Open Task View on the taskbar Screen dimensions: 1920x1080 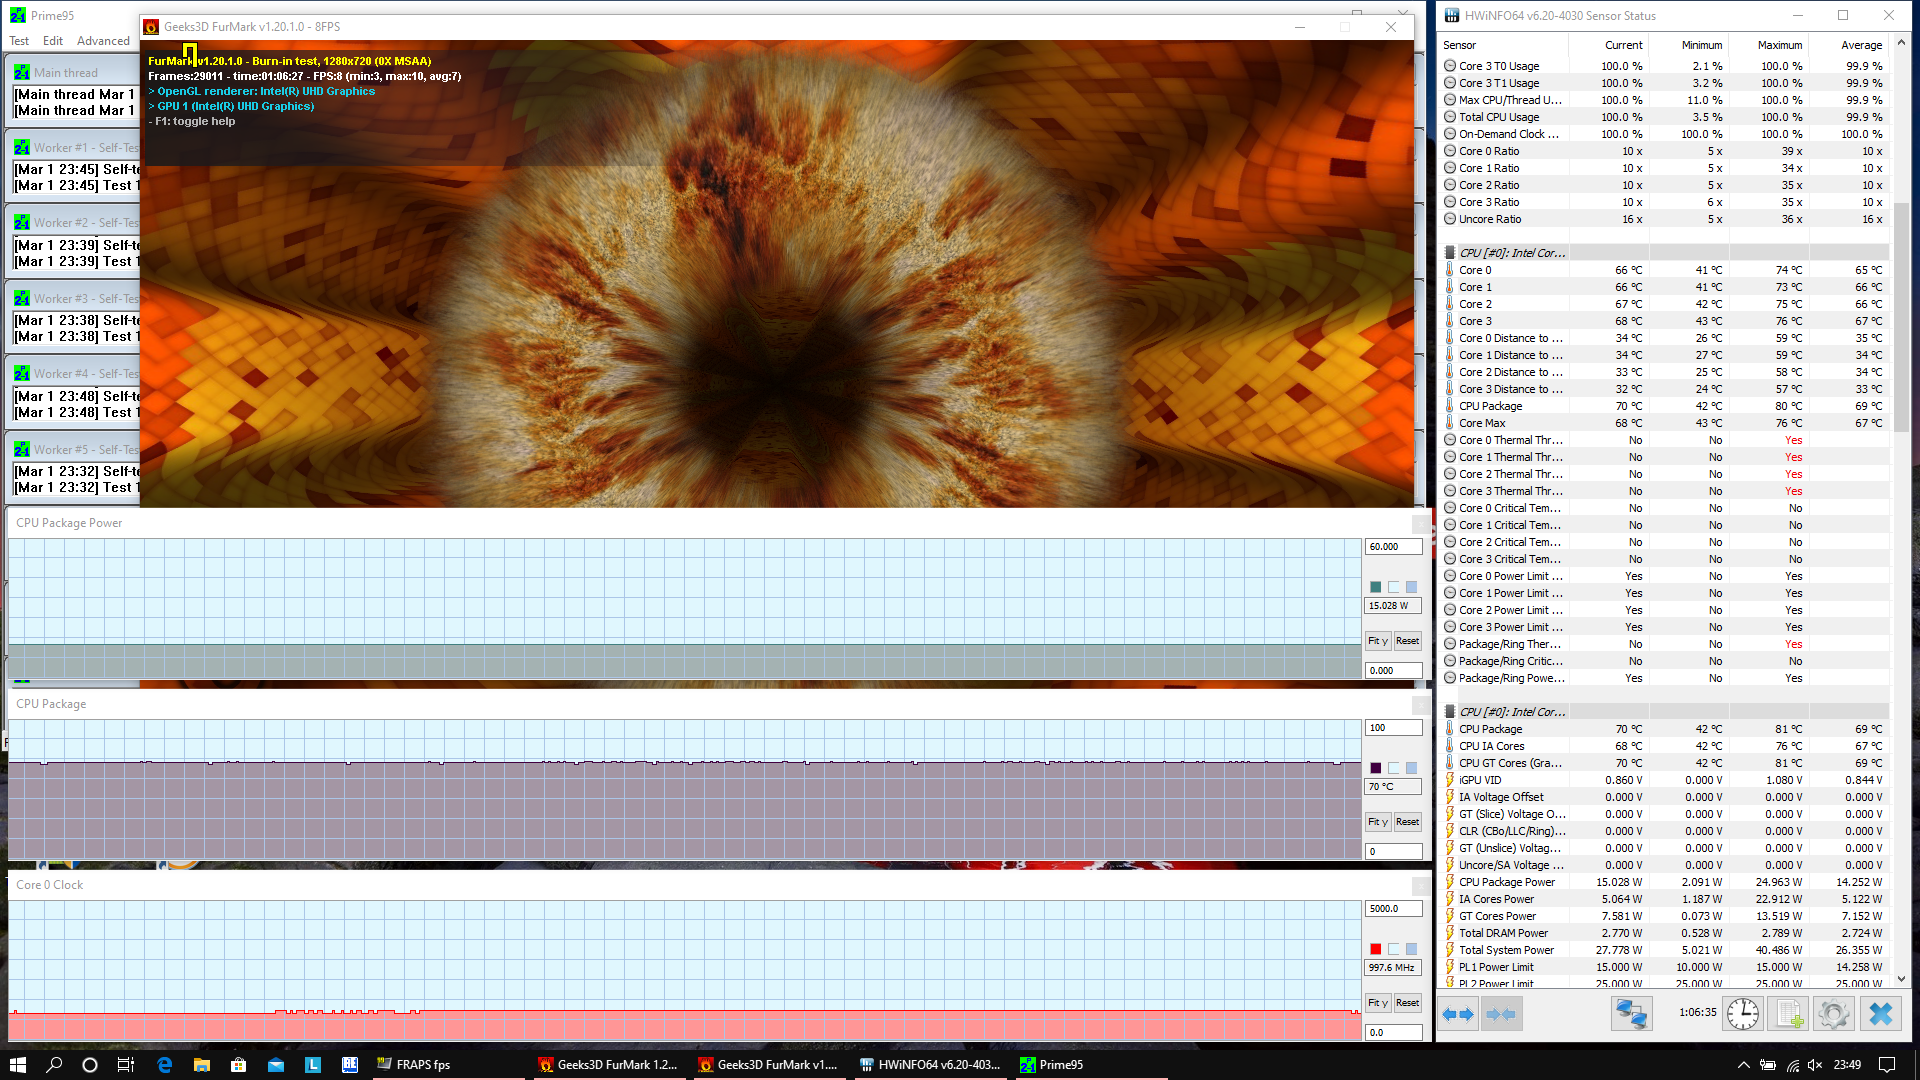click(126, 1065)
